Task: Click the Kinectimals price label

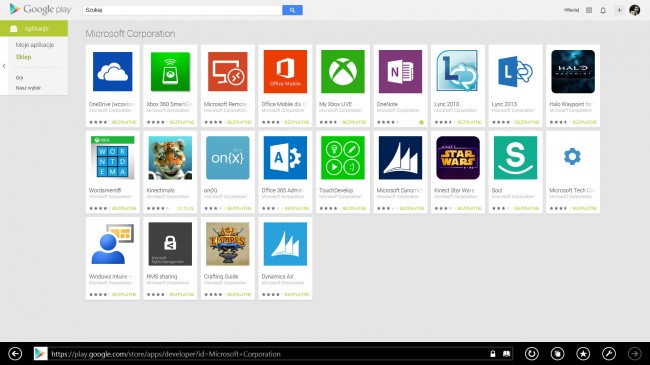Action: tap(185, 208)
